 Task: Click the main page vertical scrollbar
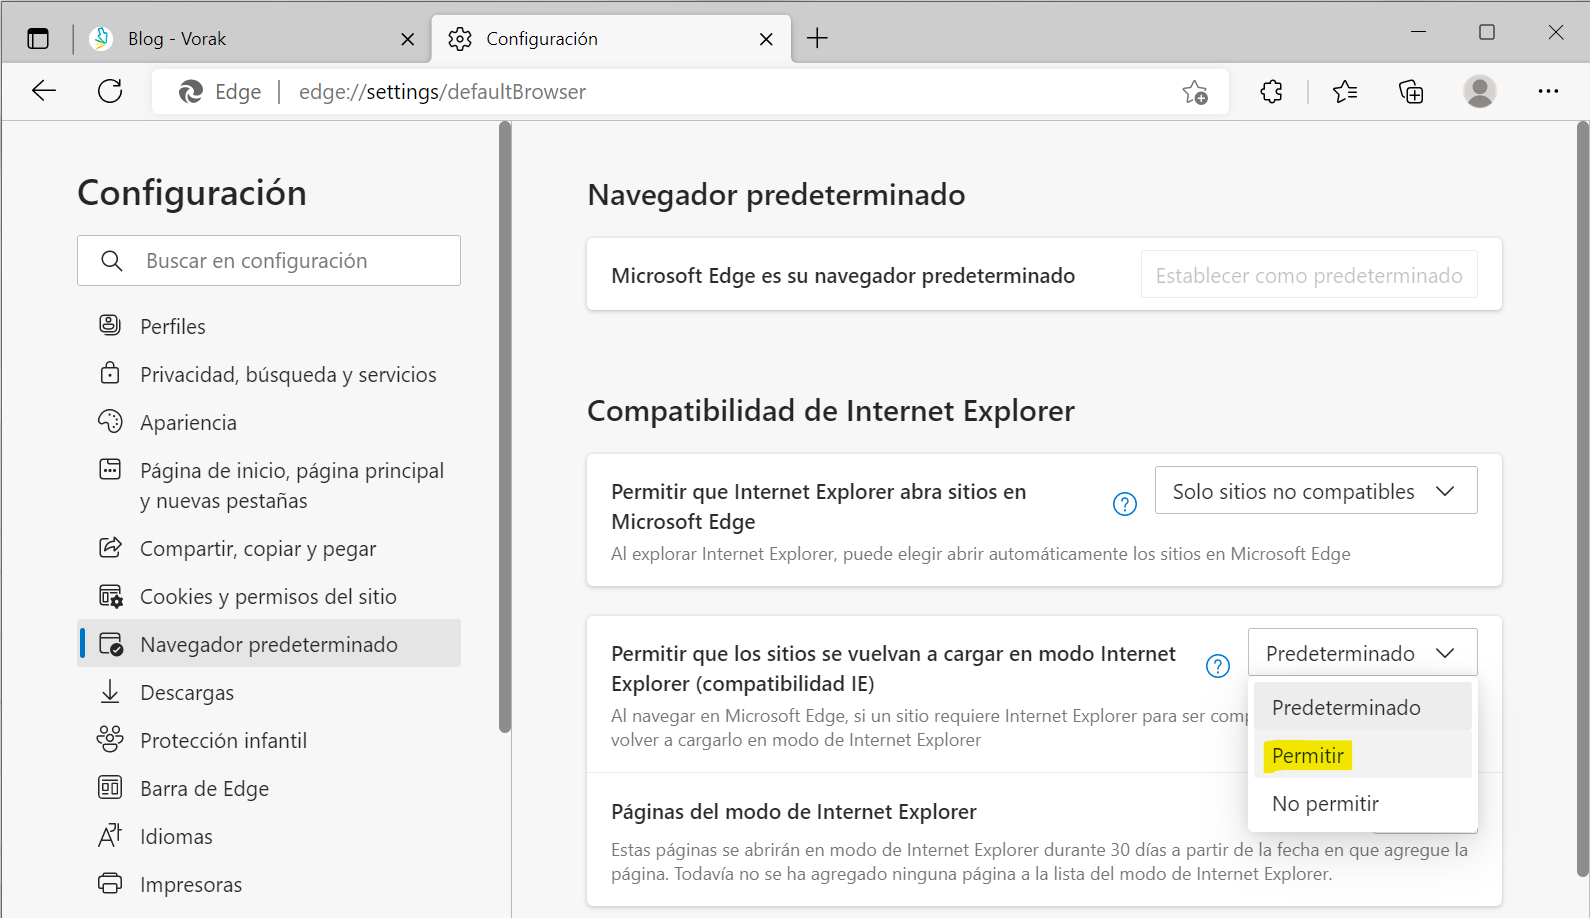(1582, 500)
